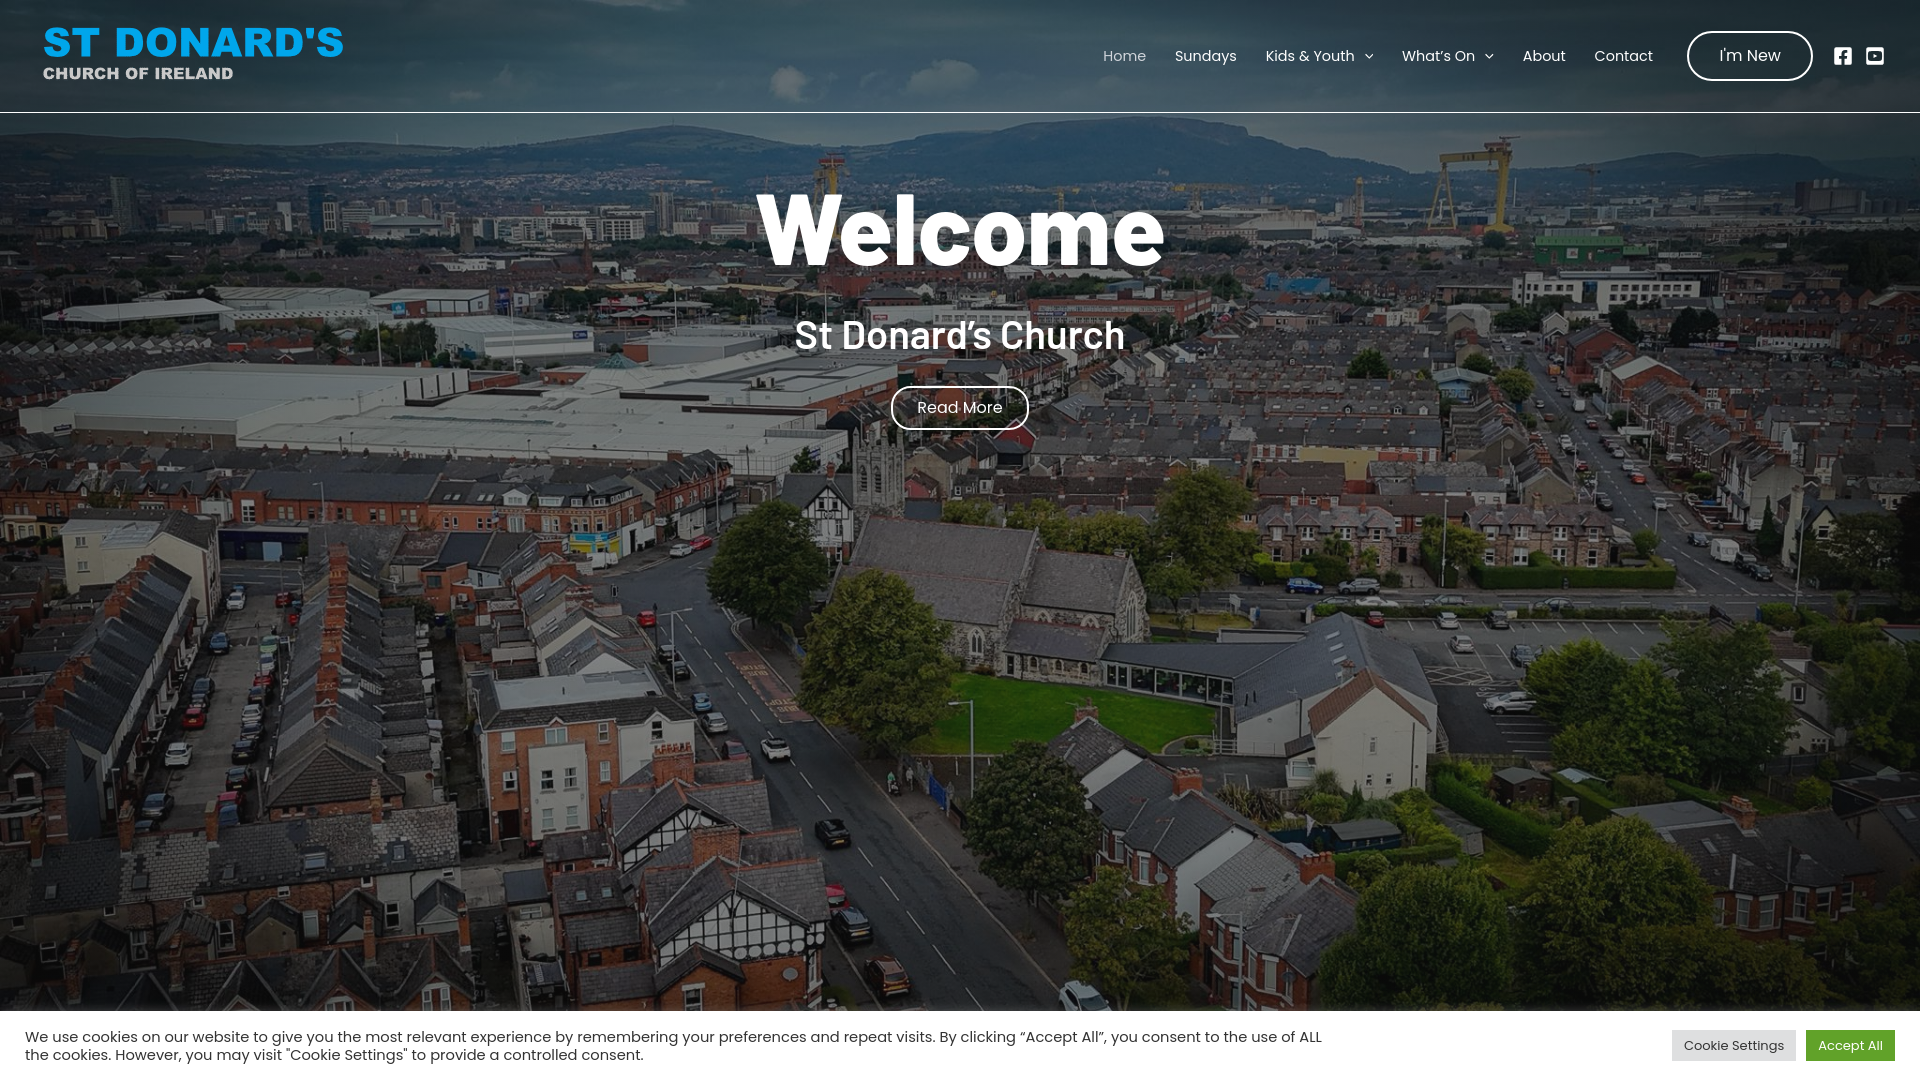Screen dimensions: 1920x1080
Task: Open the Sundays menu item
Action: pos(1205,56)
